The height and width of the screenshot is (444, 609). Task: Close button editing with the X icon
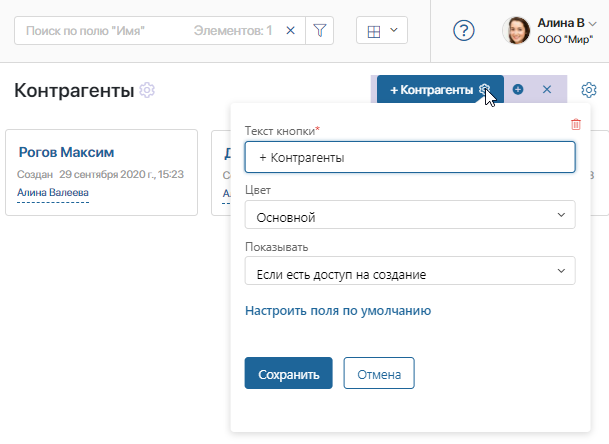click(547, 89)
